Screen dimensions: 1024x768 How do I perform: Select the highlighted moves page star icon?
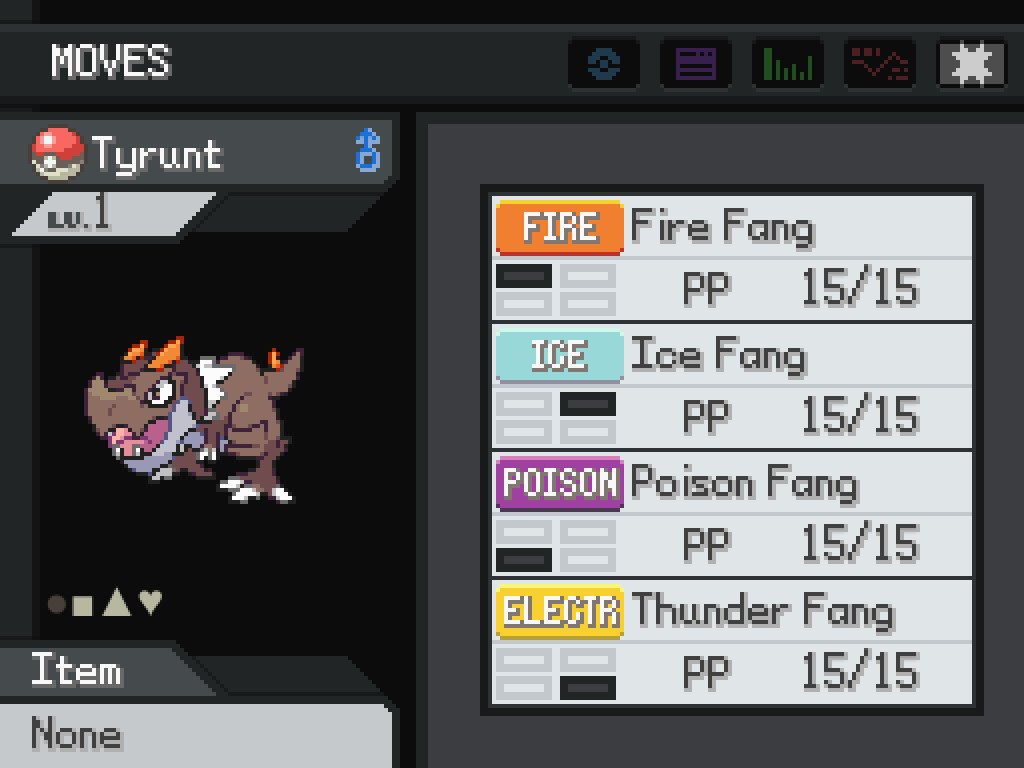(x=972, y=63)
